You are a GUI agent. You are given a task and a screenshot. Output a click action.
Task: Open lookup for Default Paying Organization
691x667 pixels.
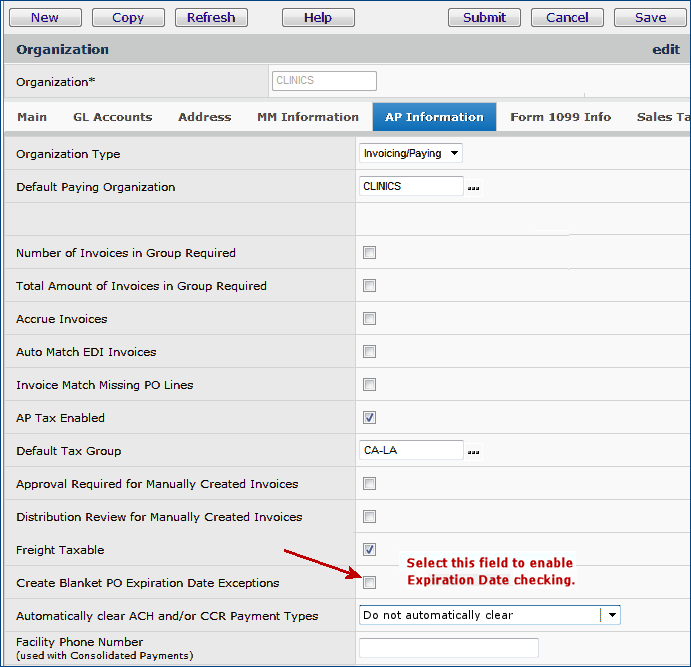(x=473, y=188)
